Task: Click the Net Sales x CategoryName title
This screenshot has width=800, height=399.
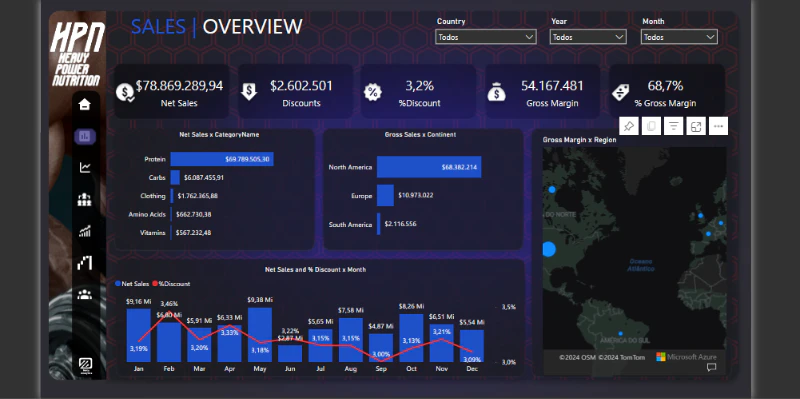Action: 219,135
